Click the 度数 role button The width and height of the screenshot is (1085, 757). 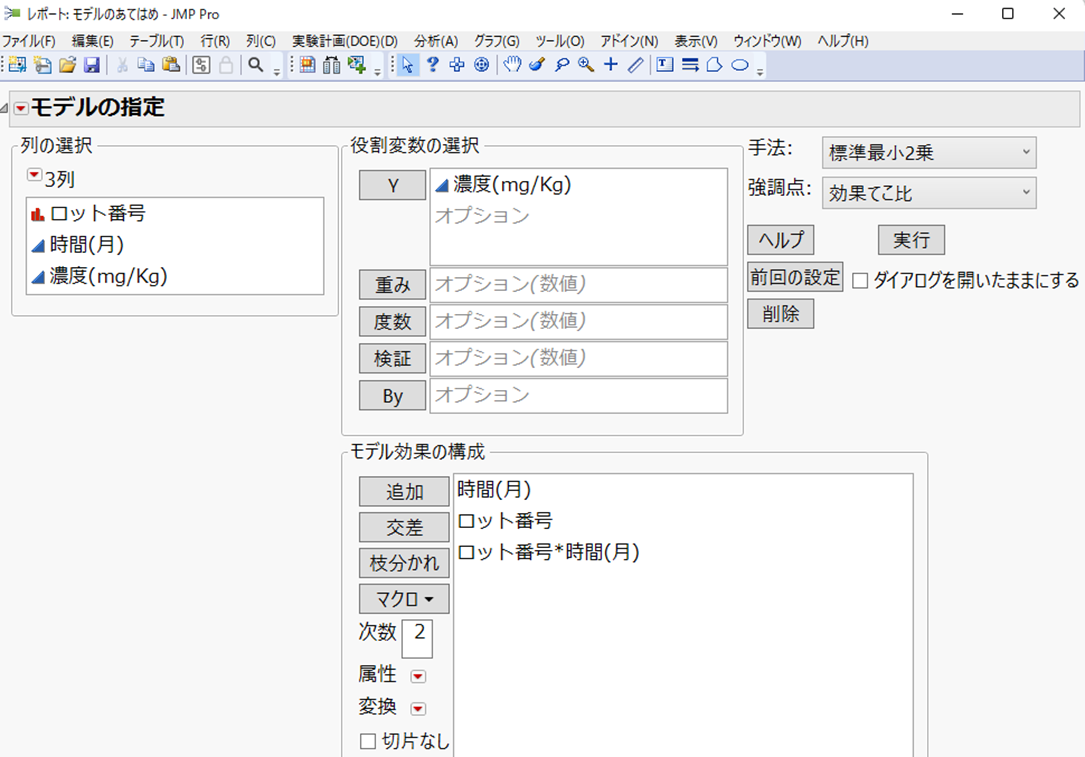pos(392,322)
